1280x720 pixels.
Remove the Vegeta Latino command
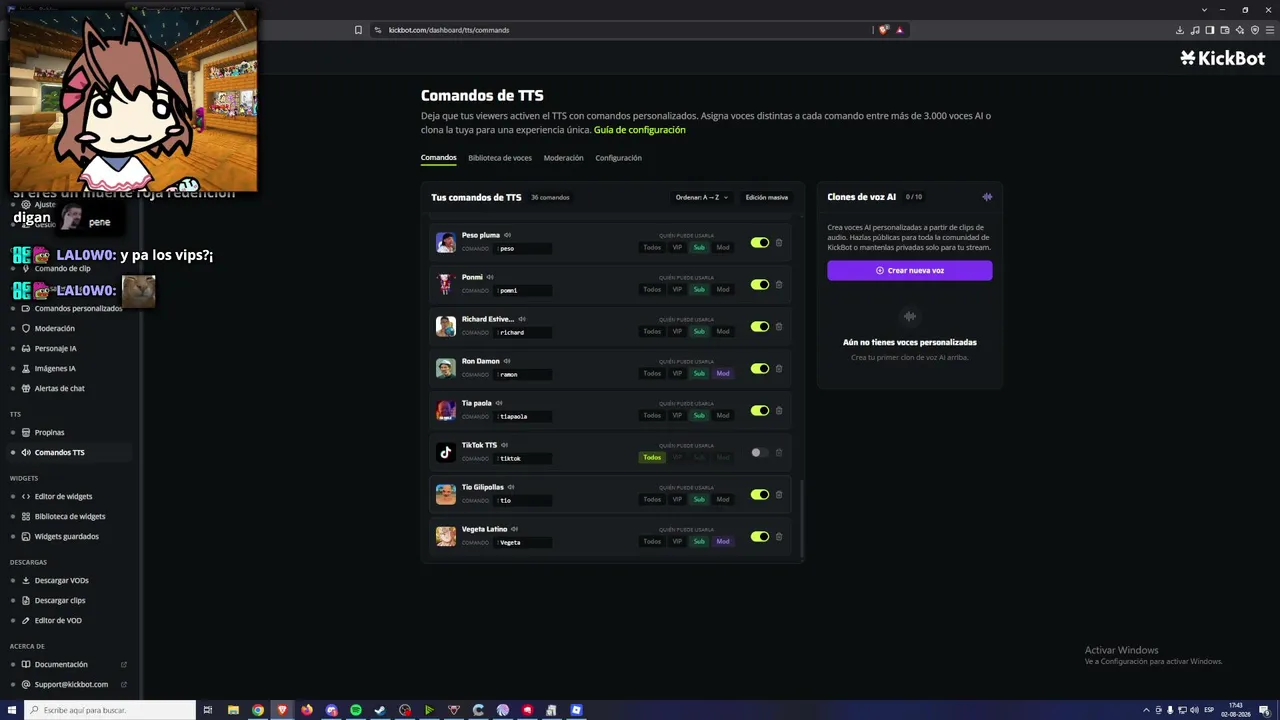[779, 537]
